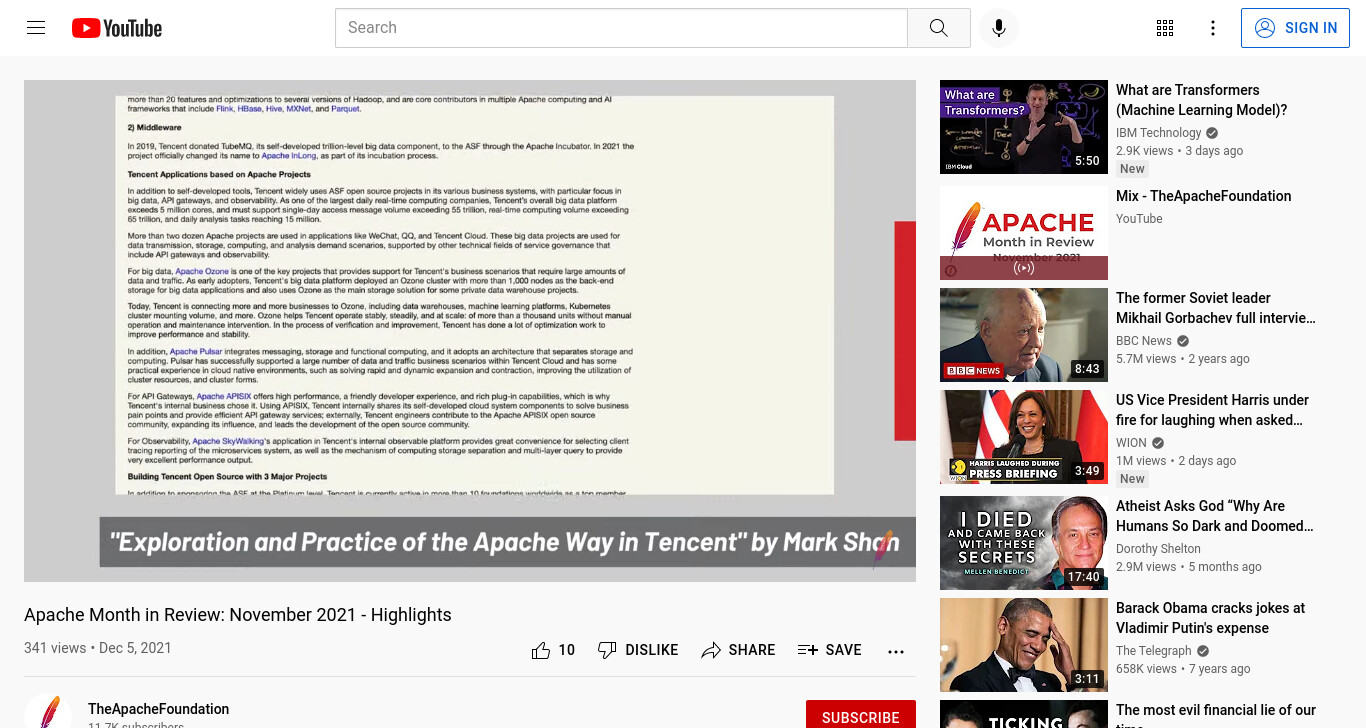Open the hamburger guide menu
Viewport: 1366px width, 728px height.
pos(36,28)
